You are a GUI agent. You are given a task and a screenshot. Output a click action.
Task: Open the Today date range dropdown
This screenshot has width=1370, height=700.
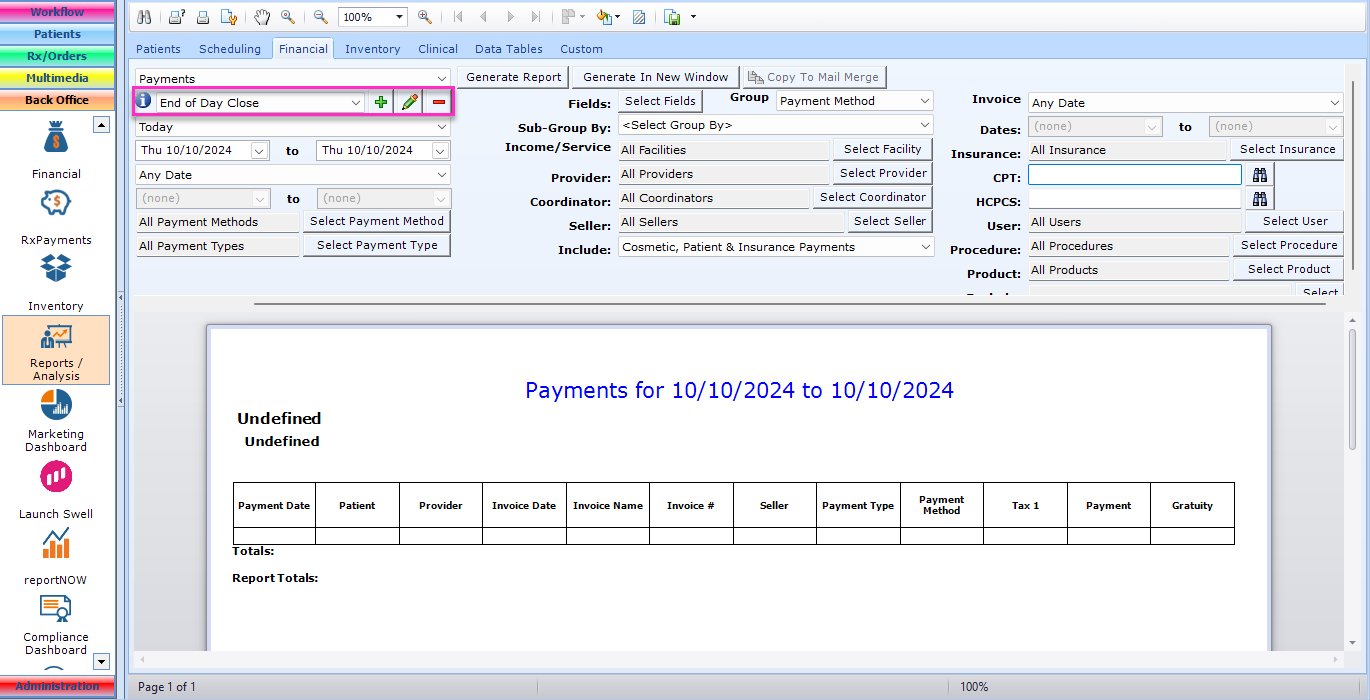(291, 127)
